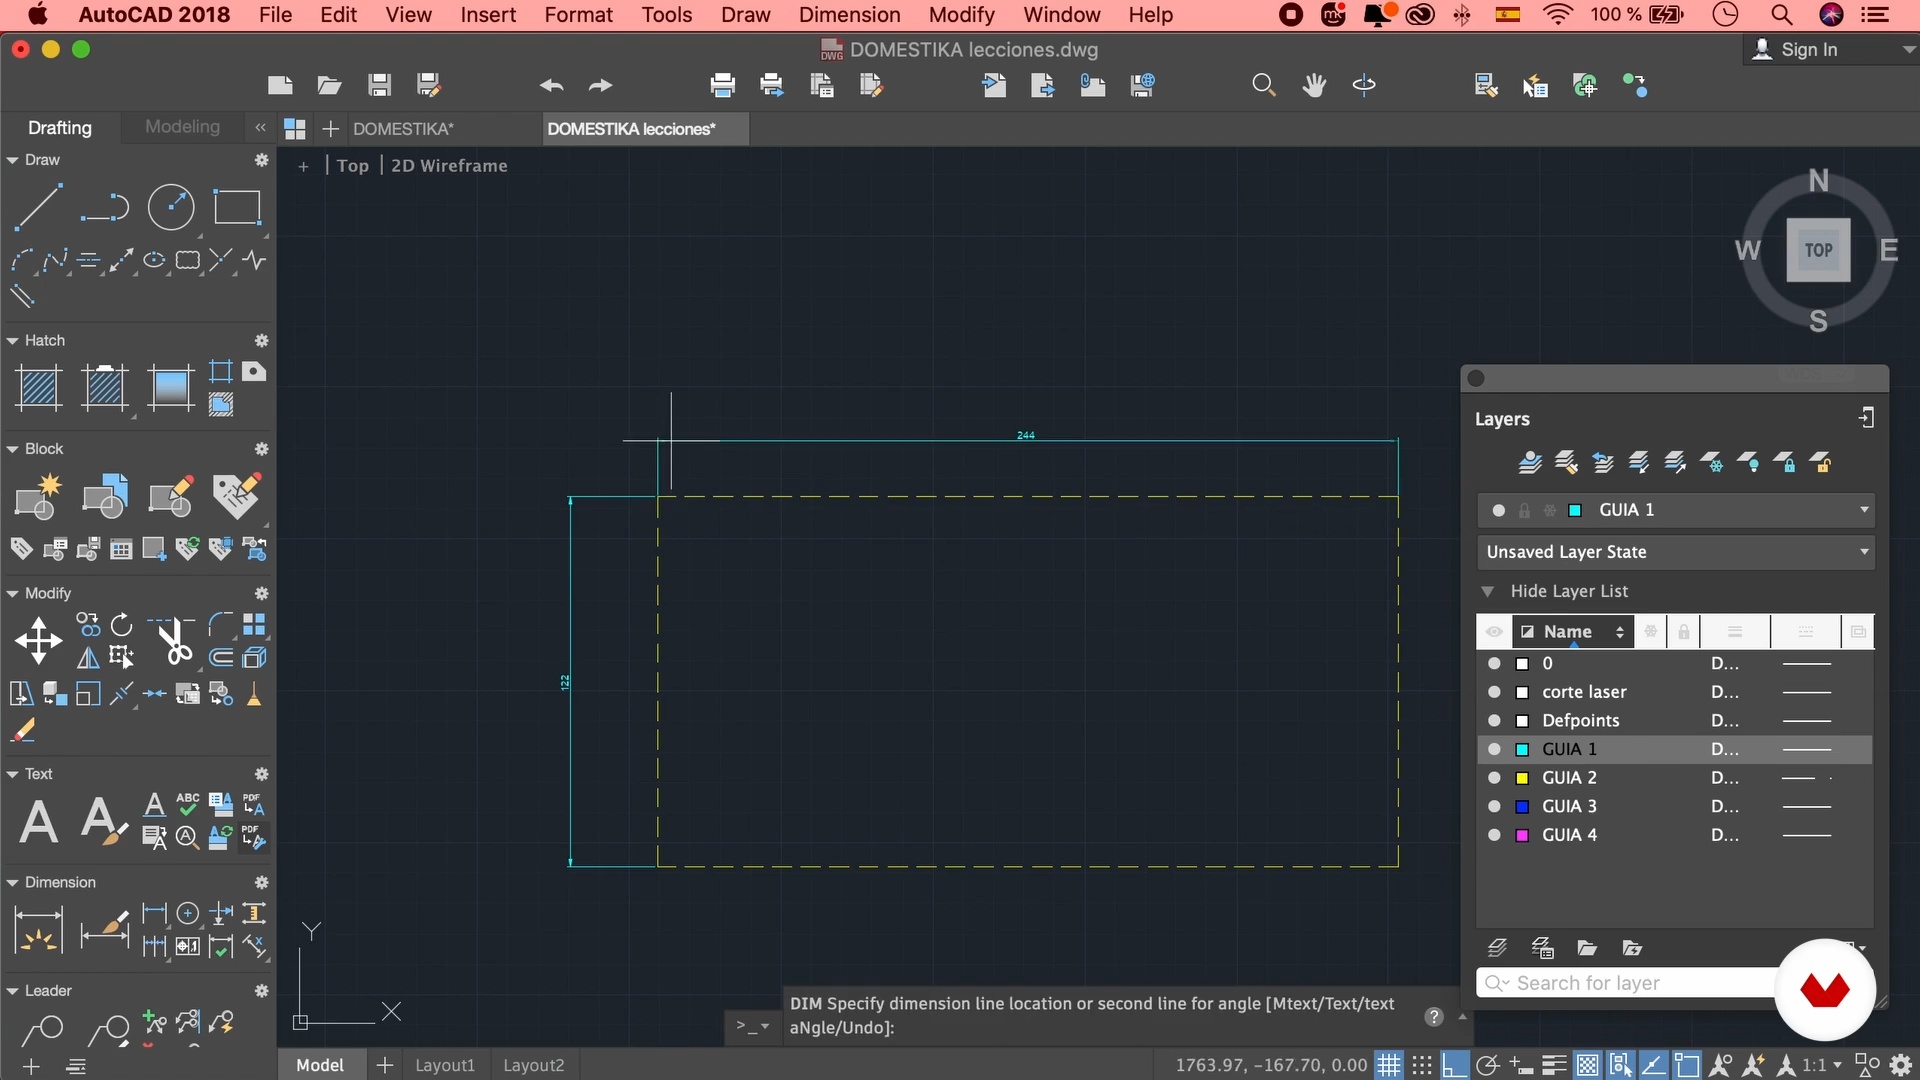Click the Open file folder icon
This screenshot has width=1920, height=1080.
tap(329, 85)
